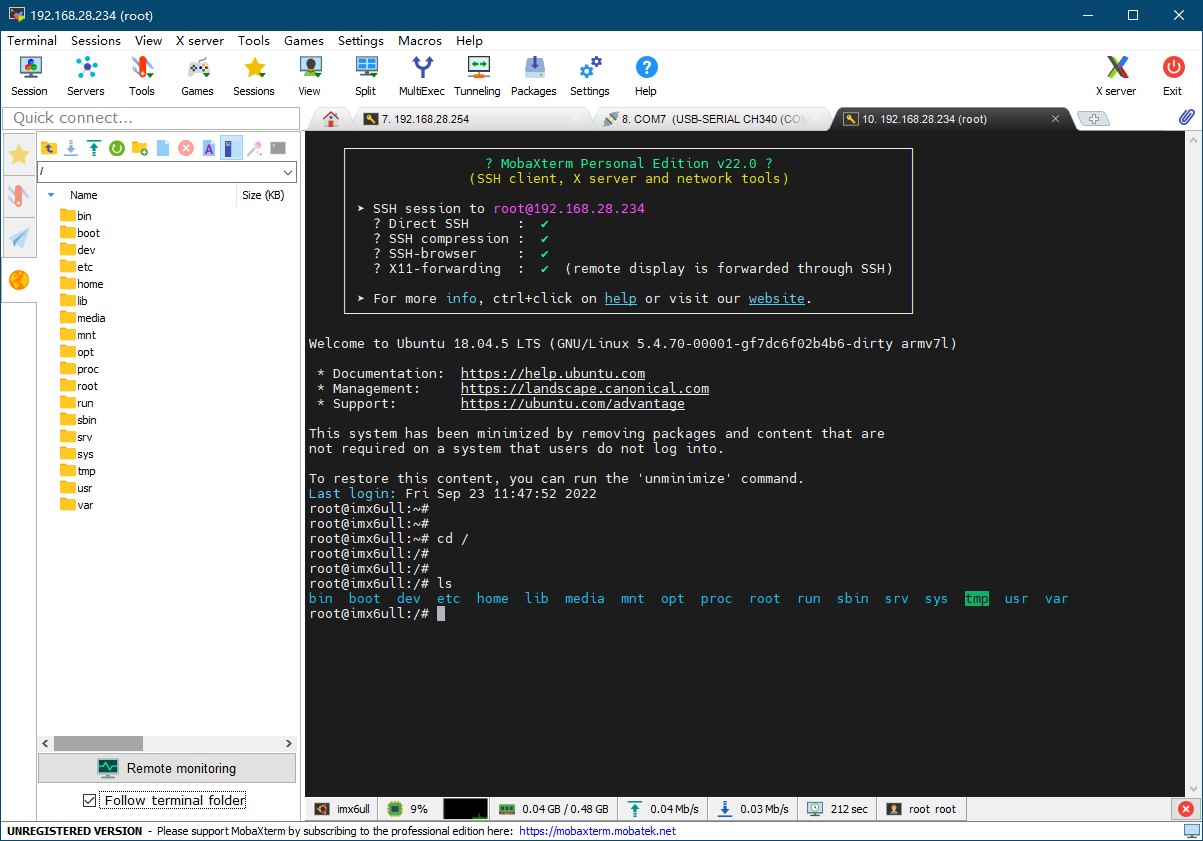Expand the remote path dropdown
The image size is (1203, 841).
pyautogui.click(x=288, y=172)
